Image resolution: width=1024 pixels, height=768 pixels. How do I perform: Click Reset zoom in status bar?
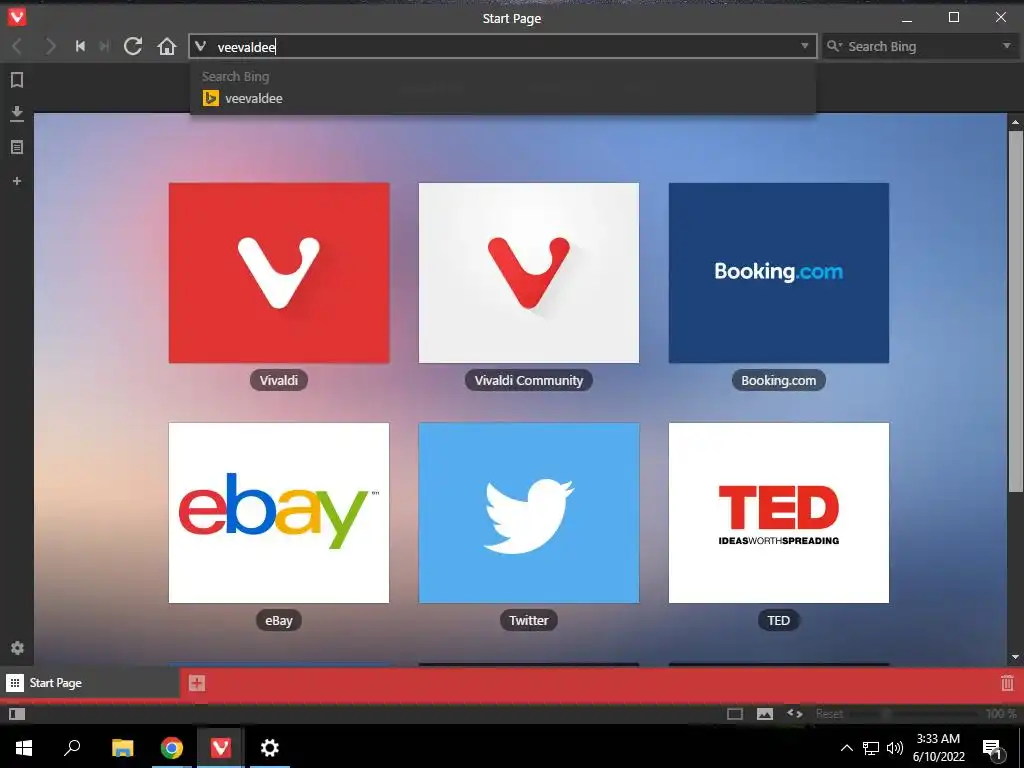pos(829,714)
